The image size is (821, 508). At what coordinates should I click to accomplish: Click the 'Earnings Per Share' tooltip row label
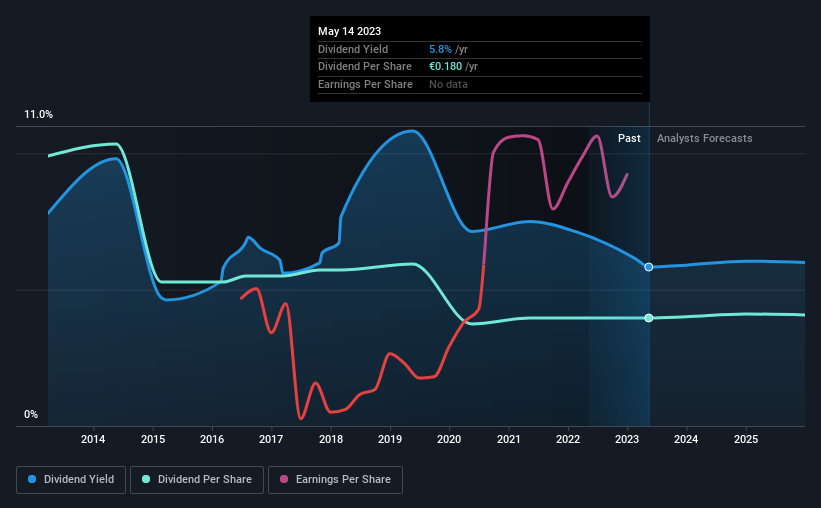pyautogui.click(x=365, y=84)
